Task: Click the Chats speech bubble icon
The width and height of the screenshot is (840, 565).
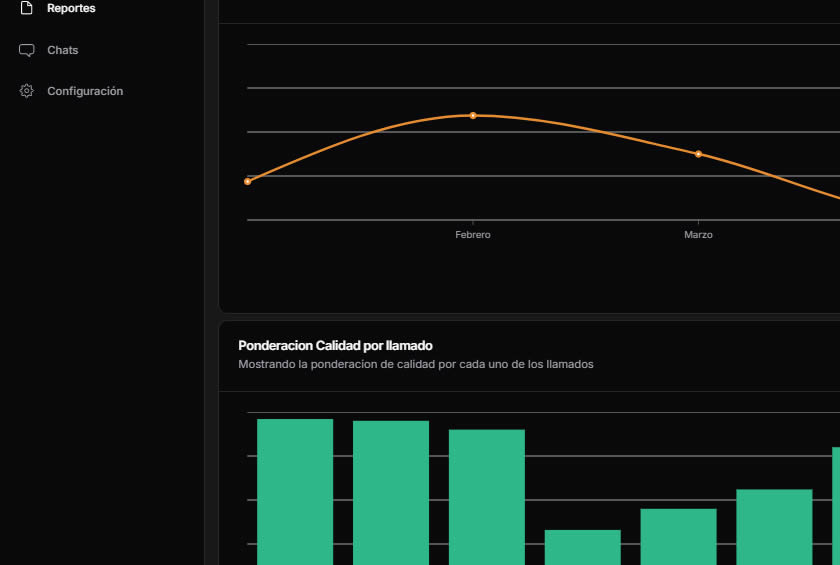Action: [x=27, y=50]
